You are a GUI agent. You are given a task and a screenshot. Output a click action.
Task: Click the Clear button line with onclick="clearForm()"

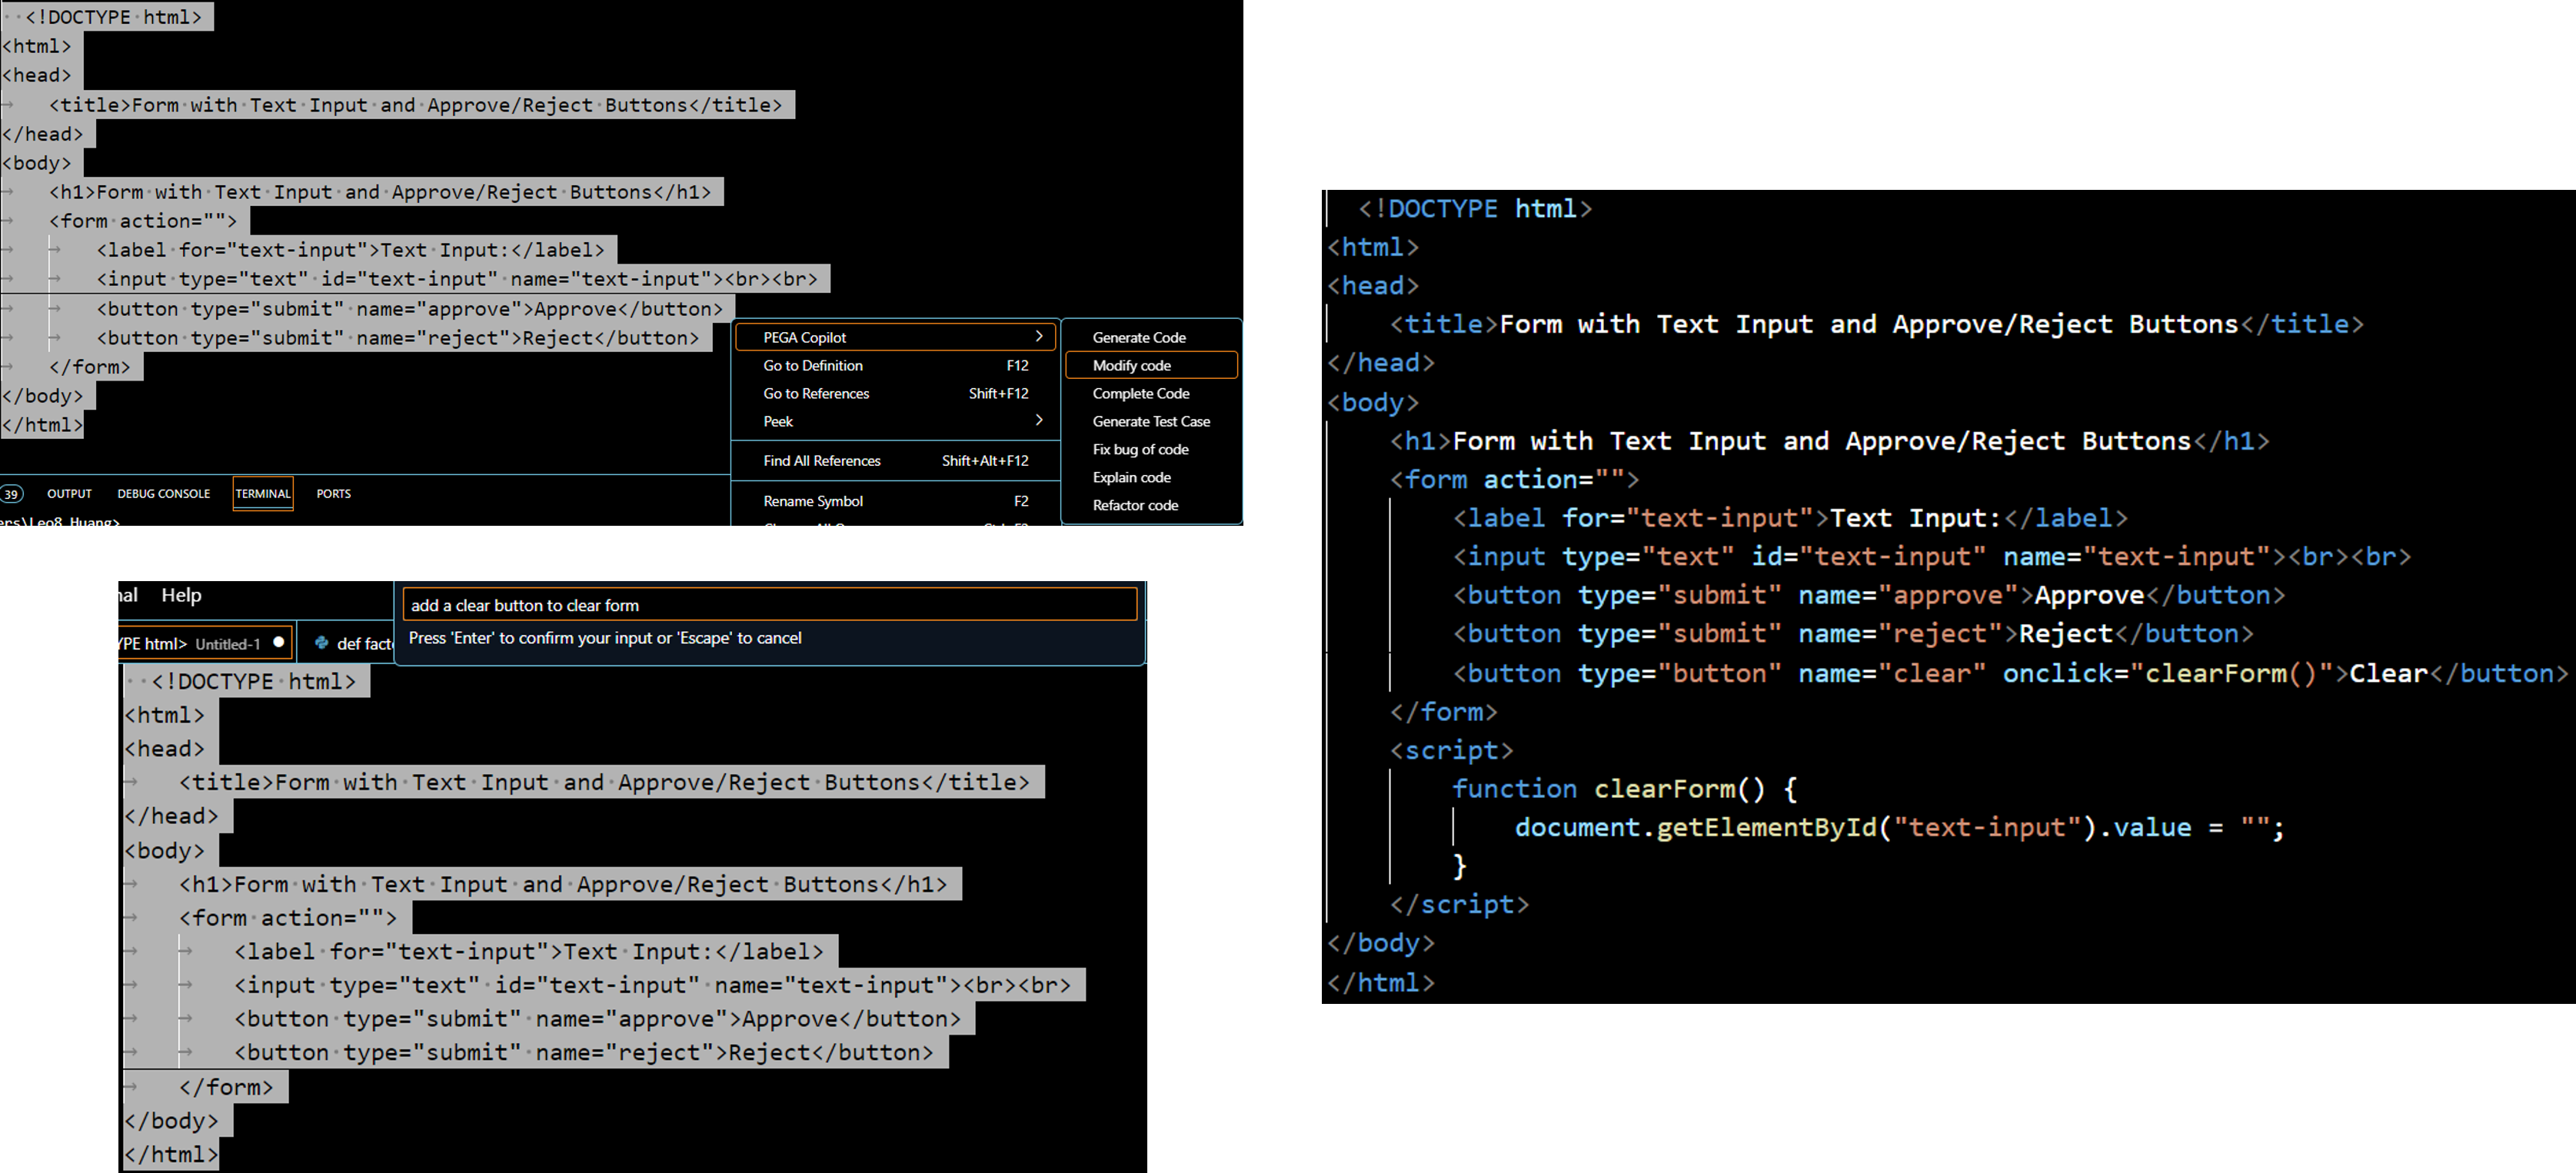[x=2009, y=674]
